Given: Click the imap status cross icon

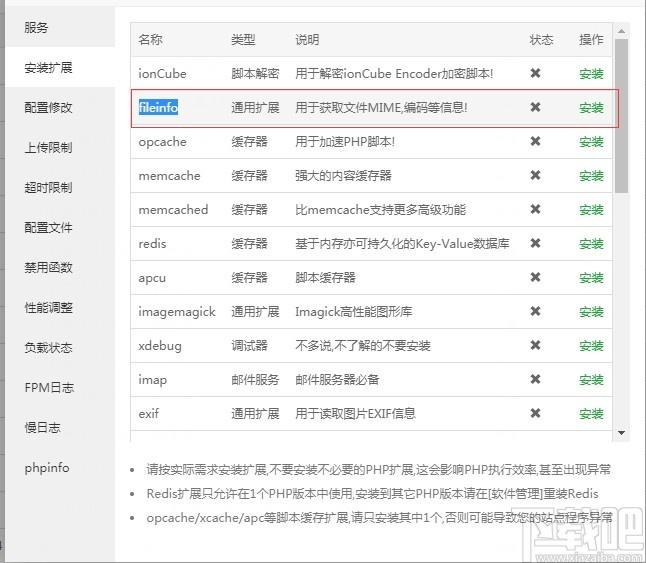Looking at the screenshot, I should click(x=535, y=379).
